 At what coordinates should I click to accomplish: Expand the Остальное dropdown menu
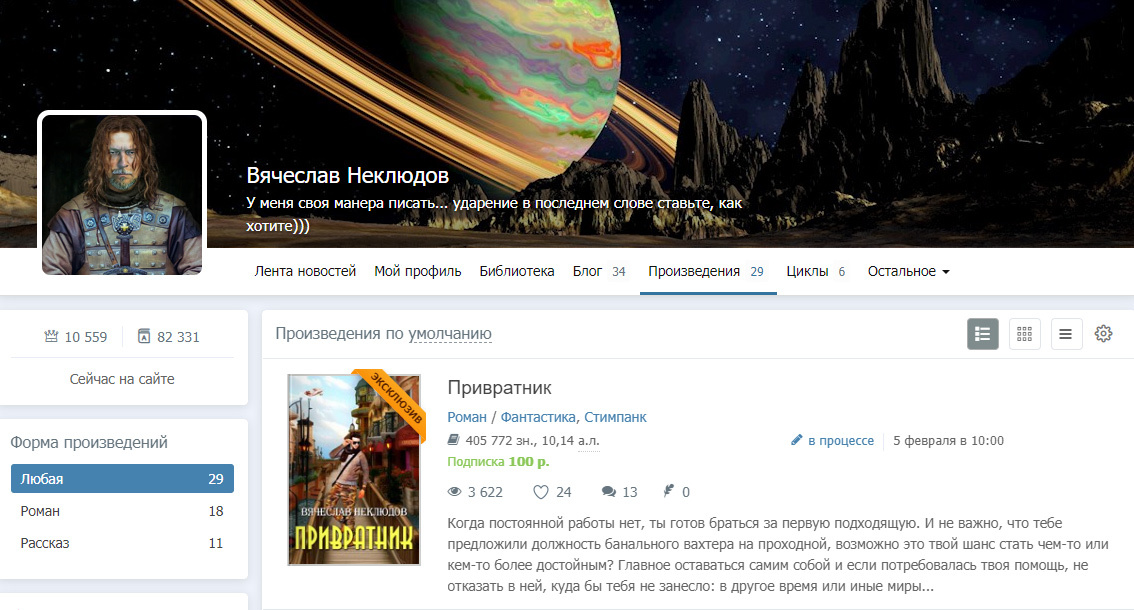(x=908, y=271)
